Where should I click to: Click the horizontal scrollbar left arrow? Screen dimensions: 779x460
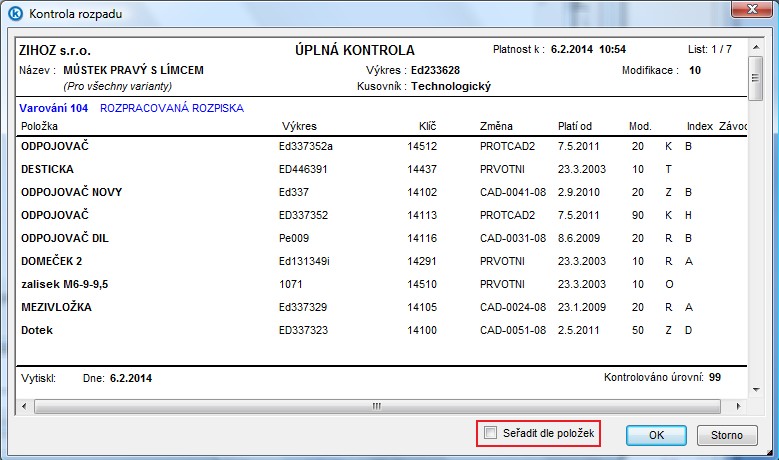[x=24, y=406]
